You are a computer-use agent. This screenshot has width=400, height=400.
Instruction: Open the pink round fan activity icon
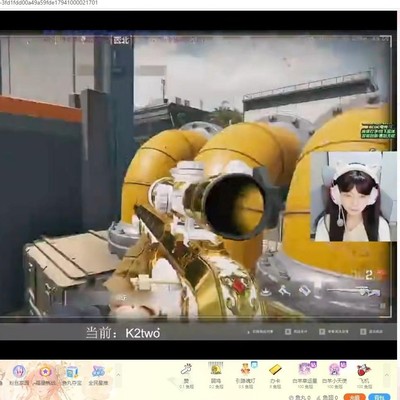click(19, 376)
